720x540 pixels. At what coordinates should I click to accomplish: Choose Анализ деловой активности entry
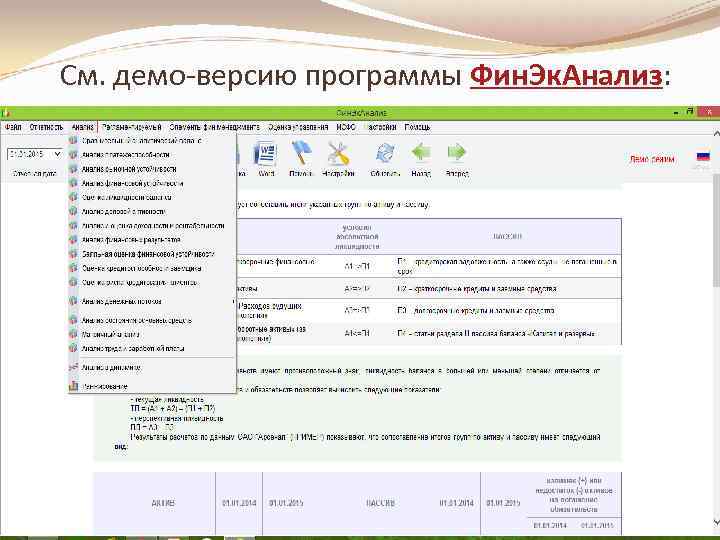tap(152, 211)
